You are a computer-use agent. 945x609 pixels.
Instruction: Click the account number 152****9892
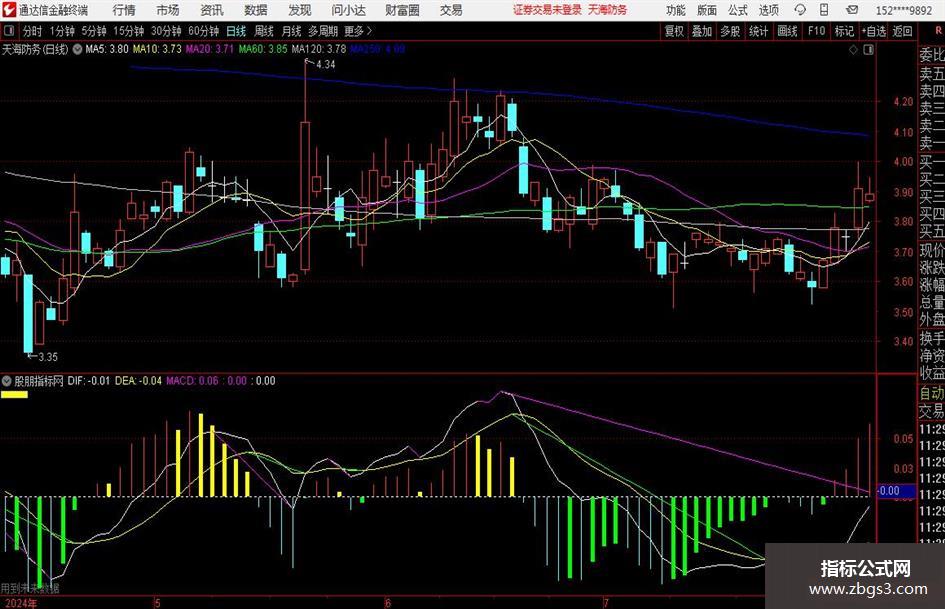tap(904, 10)
